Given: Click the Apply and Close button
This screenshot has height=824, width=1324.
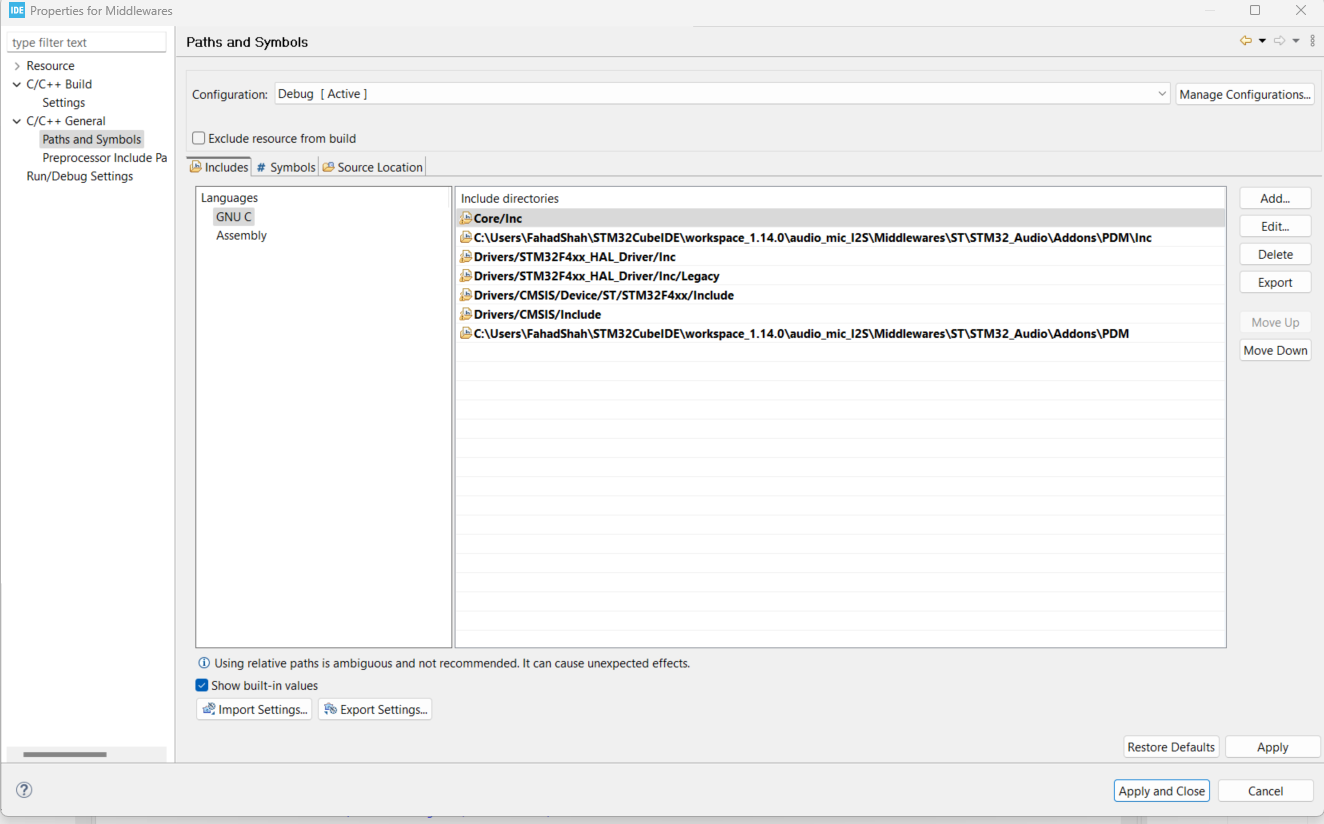Looking at the screenshot, I should pos(1161,790).
